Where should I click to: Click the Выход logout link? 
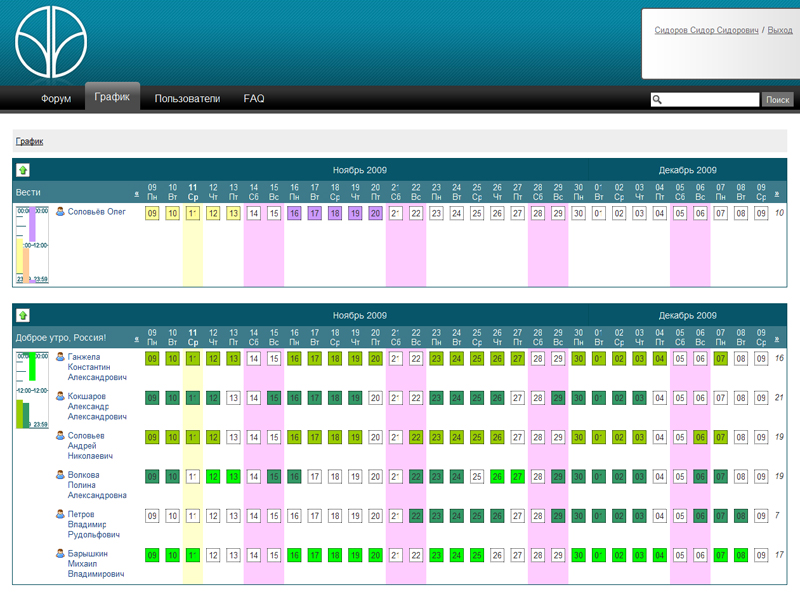click(x=780, y=31)
